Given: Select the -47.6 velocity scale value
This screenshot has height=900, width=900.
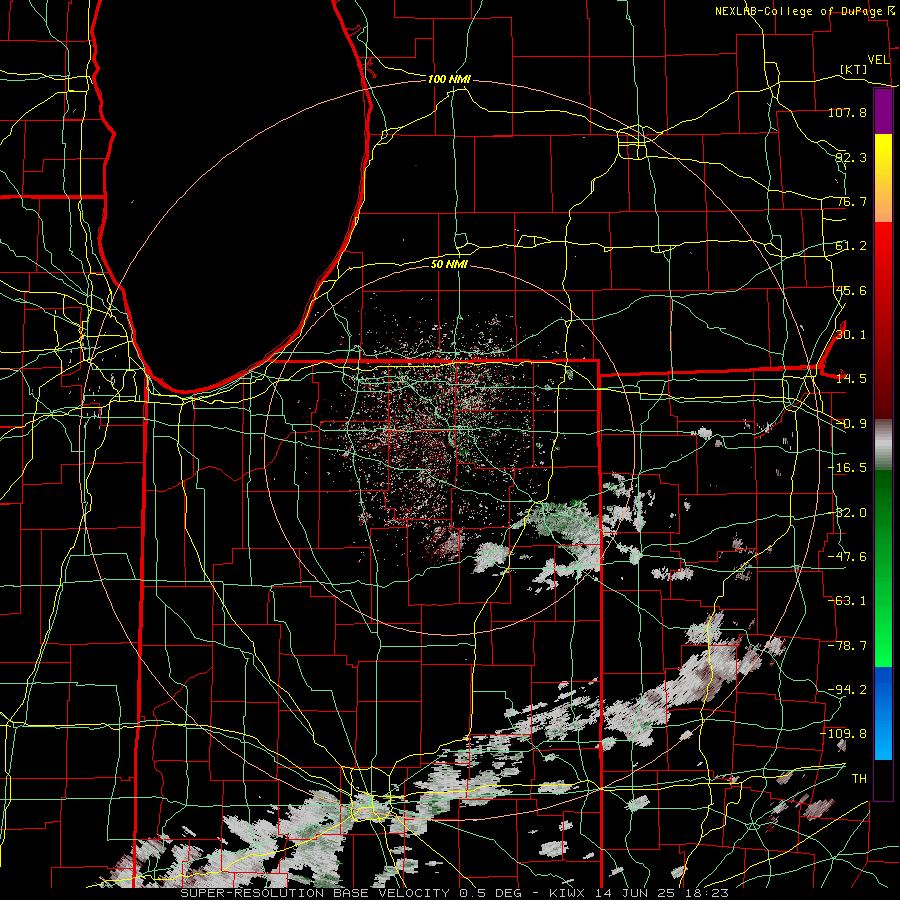Looking at the screenshot, I should coord(847,557).
